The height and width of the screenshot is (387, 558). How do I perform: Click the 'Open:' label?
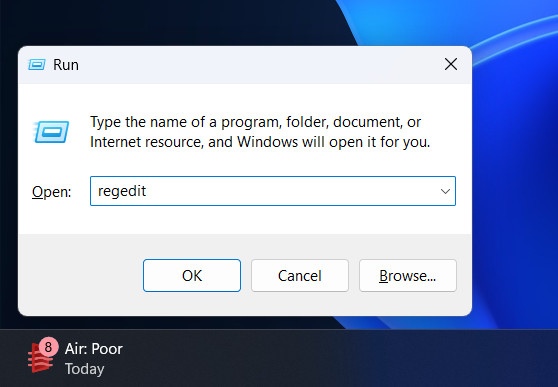click(x=52, y=192)
